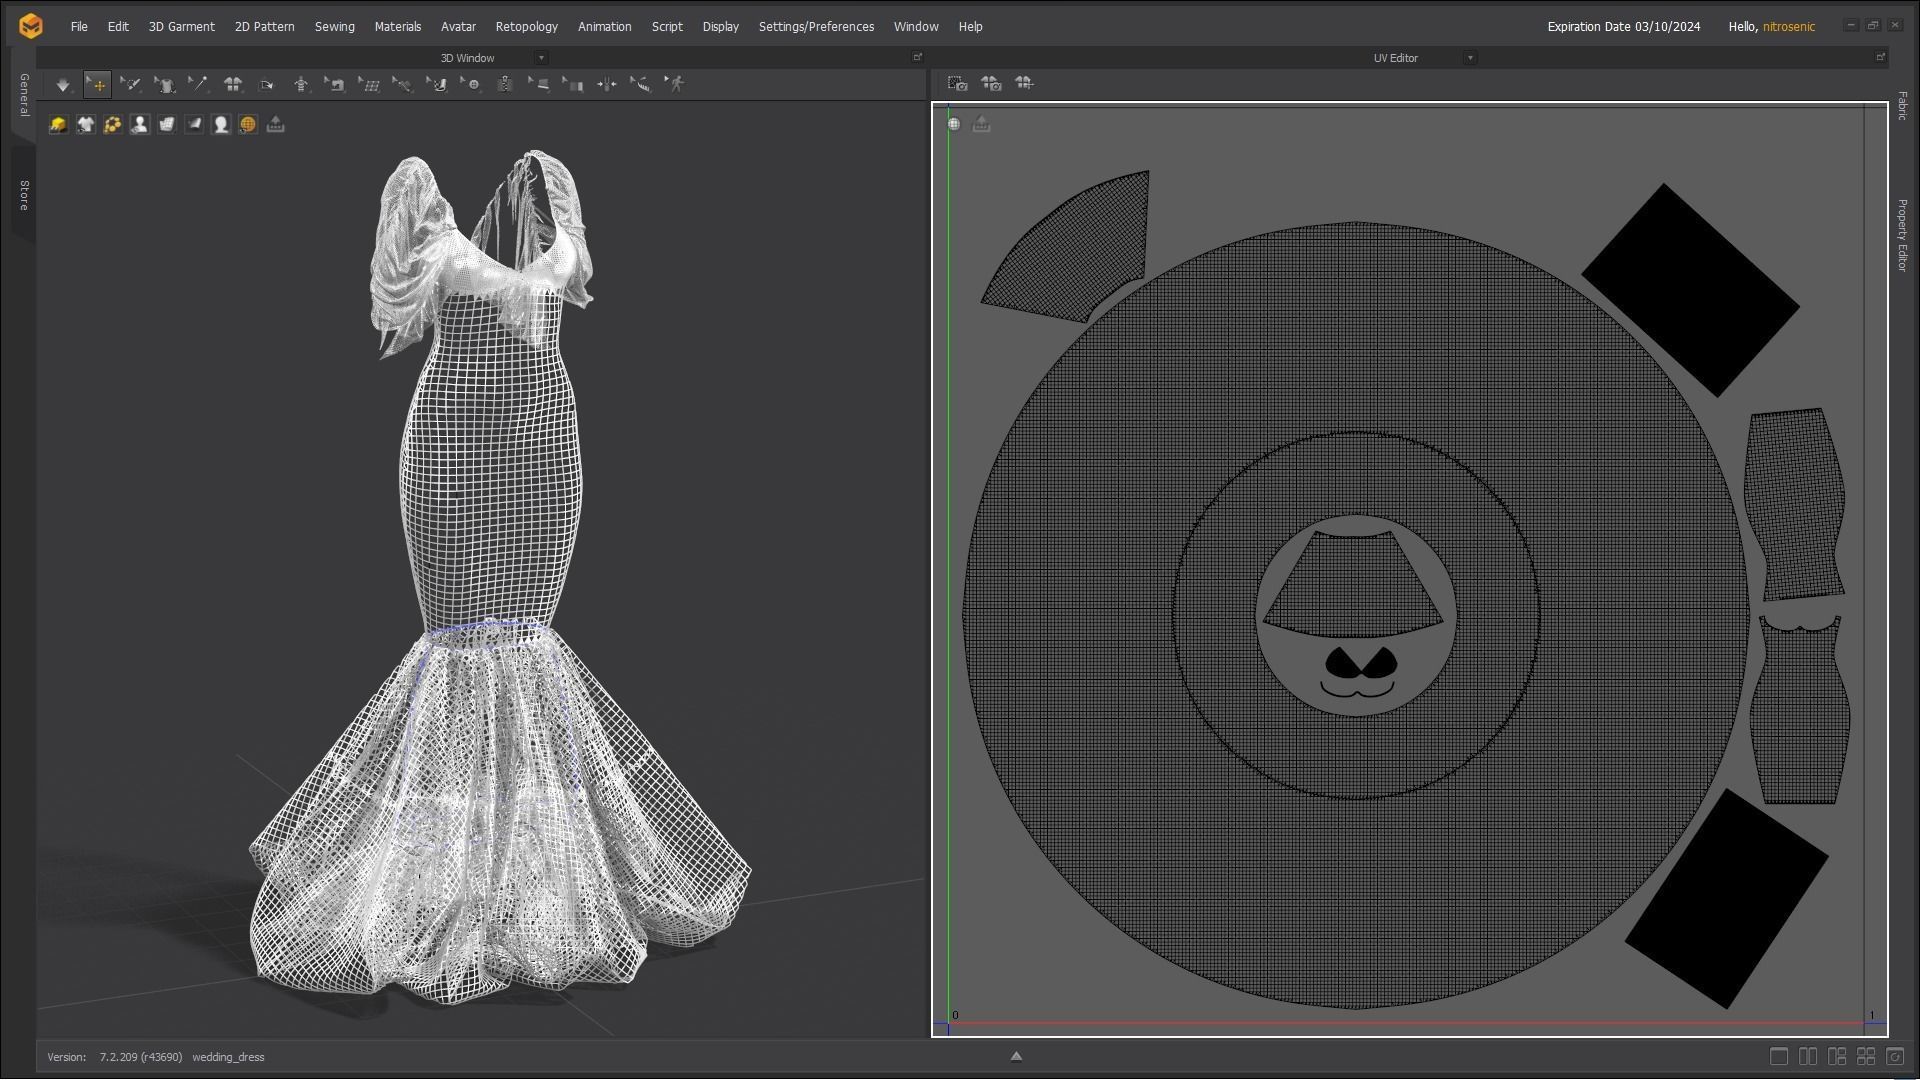Viewport: 1920px width, 1080px height.
Task: Open the Store side tab
Action: [x=24, y=196]
